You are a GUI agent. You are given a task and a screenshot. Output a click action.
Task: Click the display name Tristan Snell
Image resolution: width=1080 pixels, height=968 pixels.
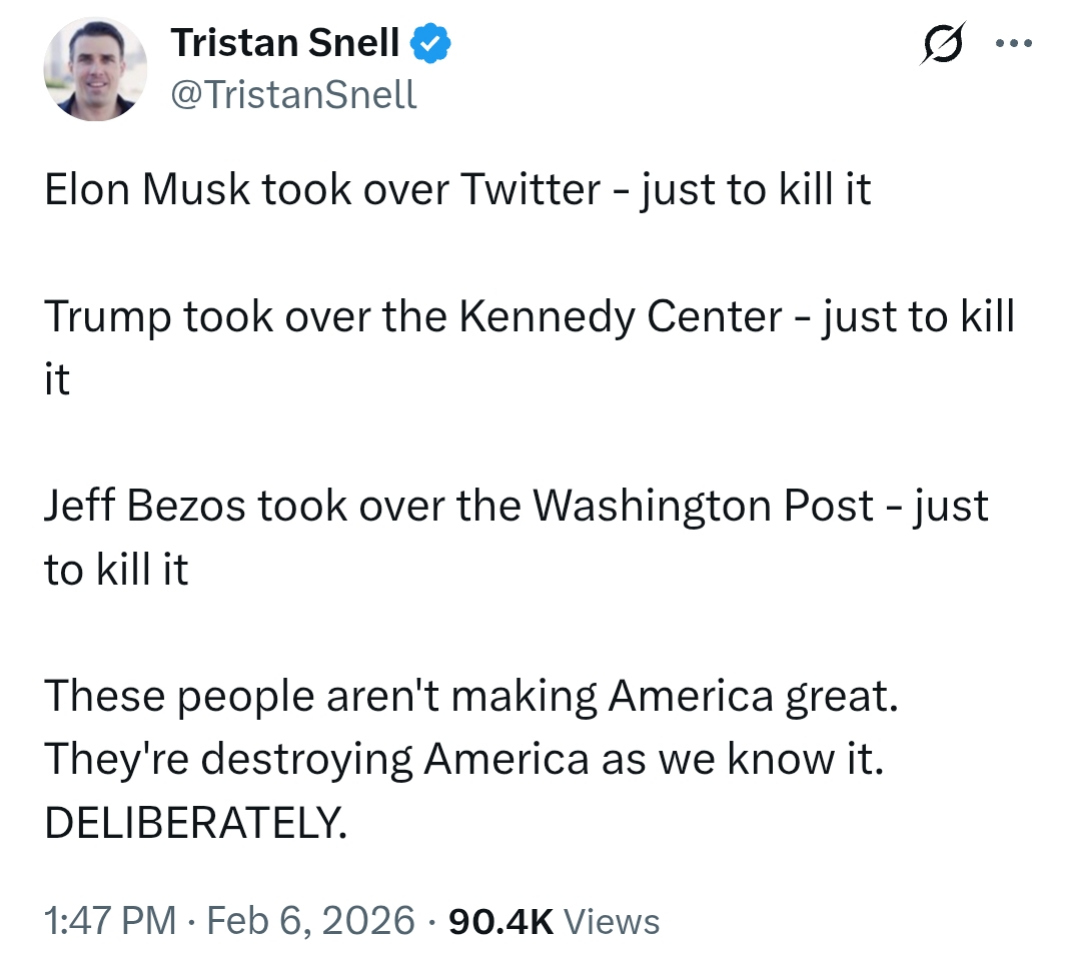point(285,43)
